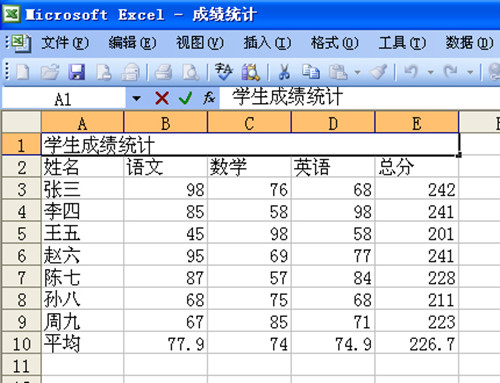Open the 工具(T) menu
500x383 pixels.
coord(402,43)
